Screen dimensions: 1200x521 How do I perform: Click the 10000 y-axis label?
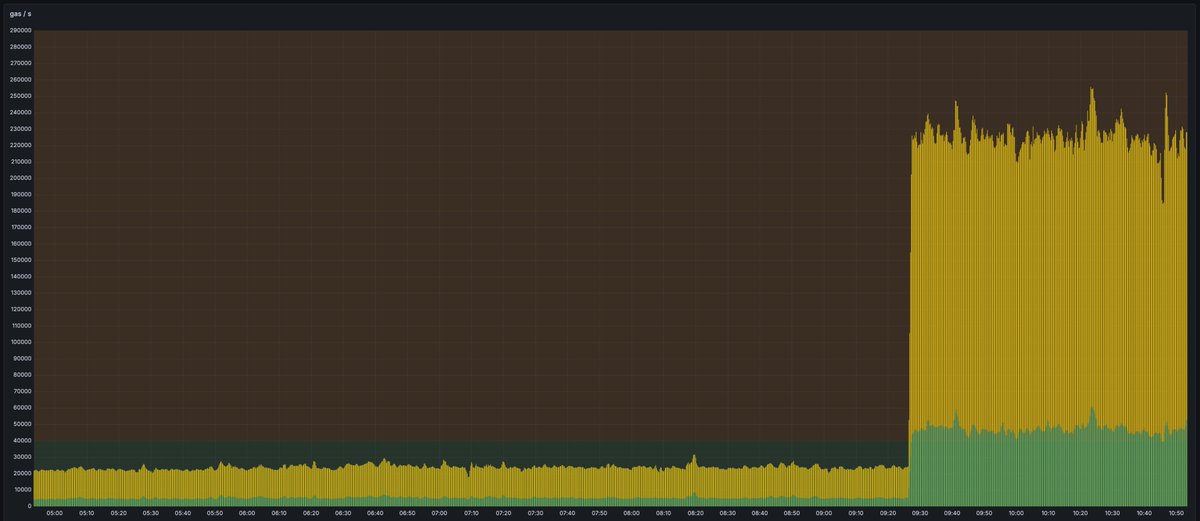coord(22,490)
